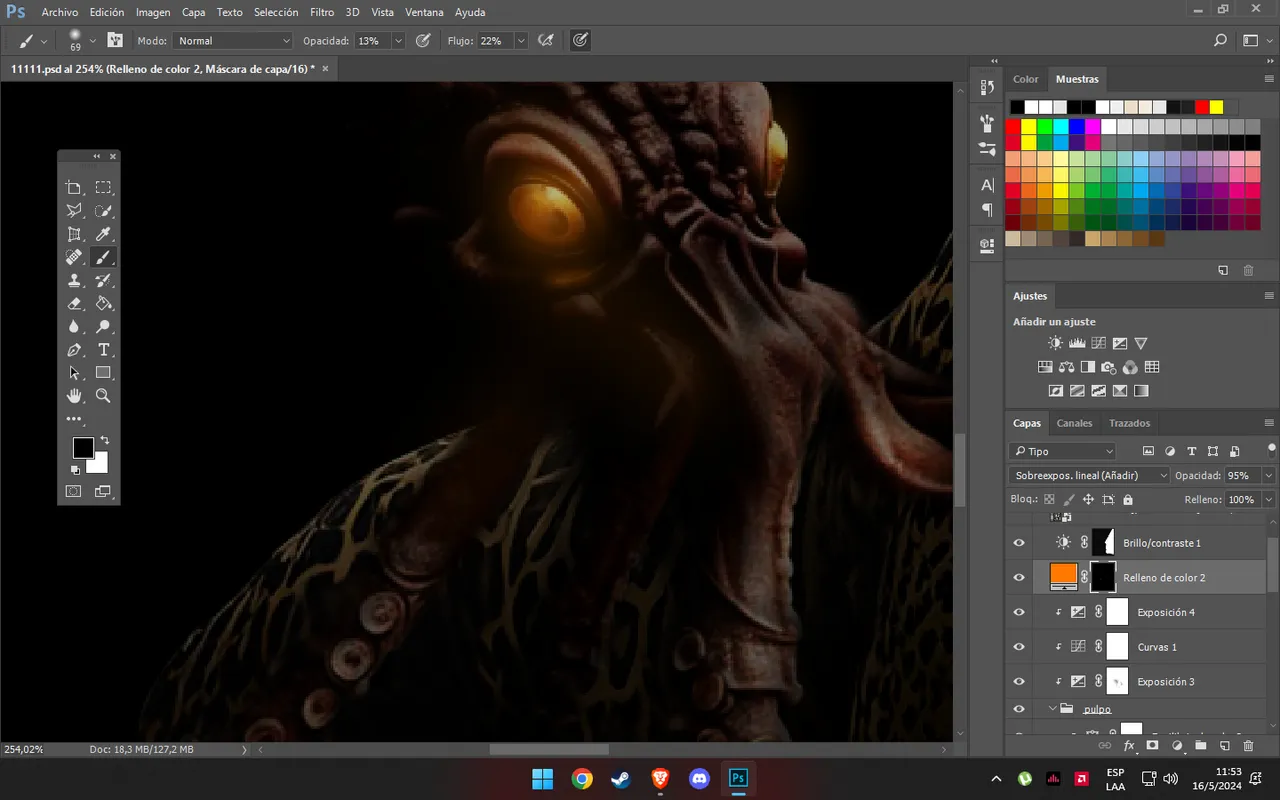This screenshot has width=1280, height=800.
Task: Open the Flujo slider arrow
Action: [521, 41]
